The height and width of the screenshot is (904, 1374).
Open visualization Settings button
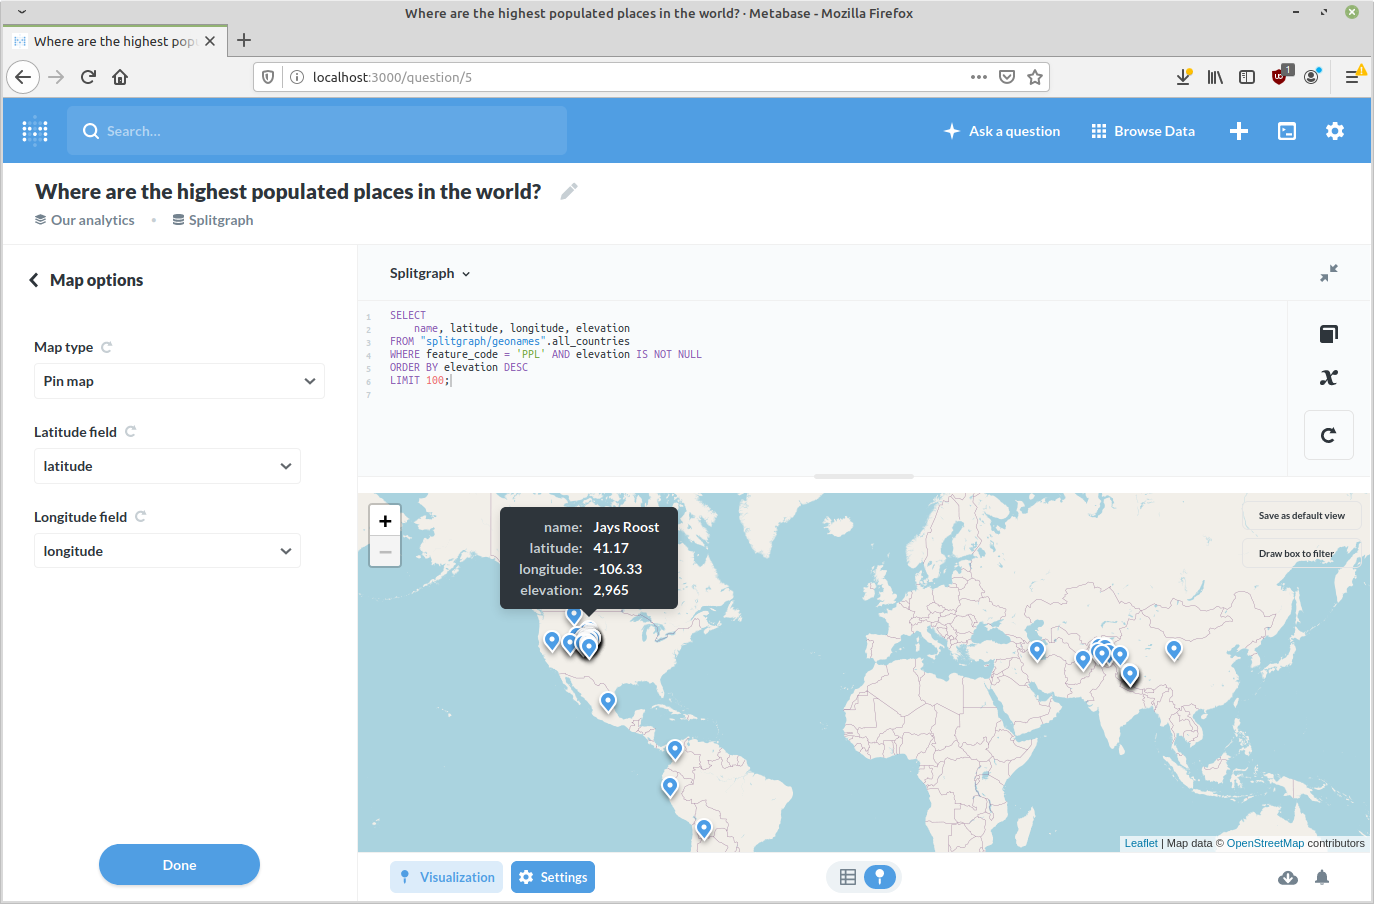coord(553,877)
